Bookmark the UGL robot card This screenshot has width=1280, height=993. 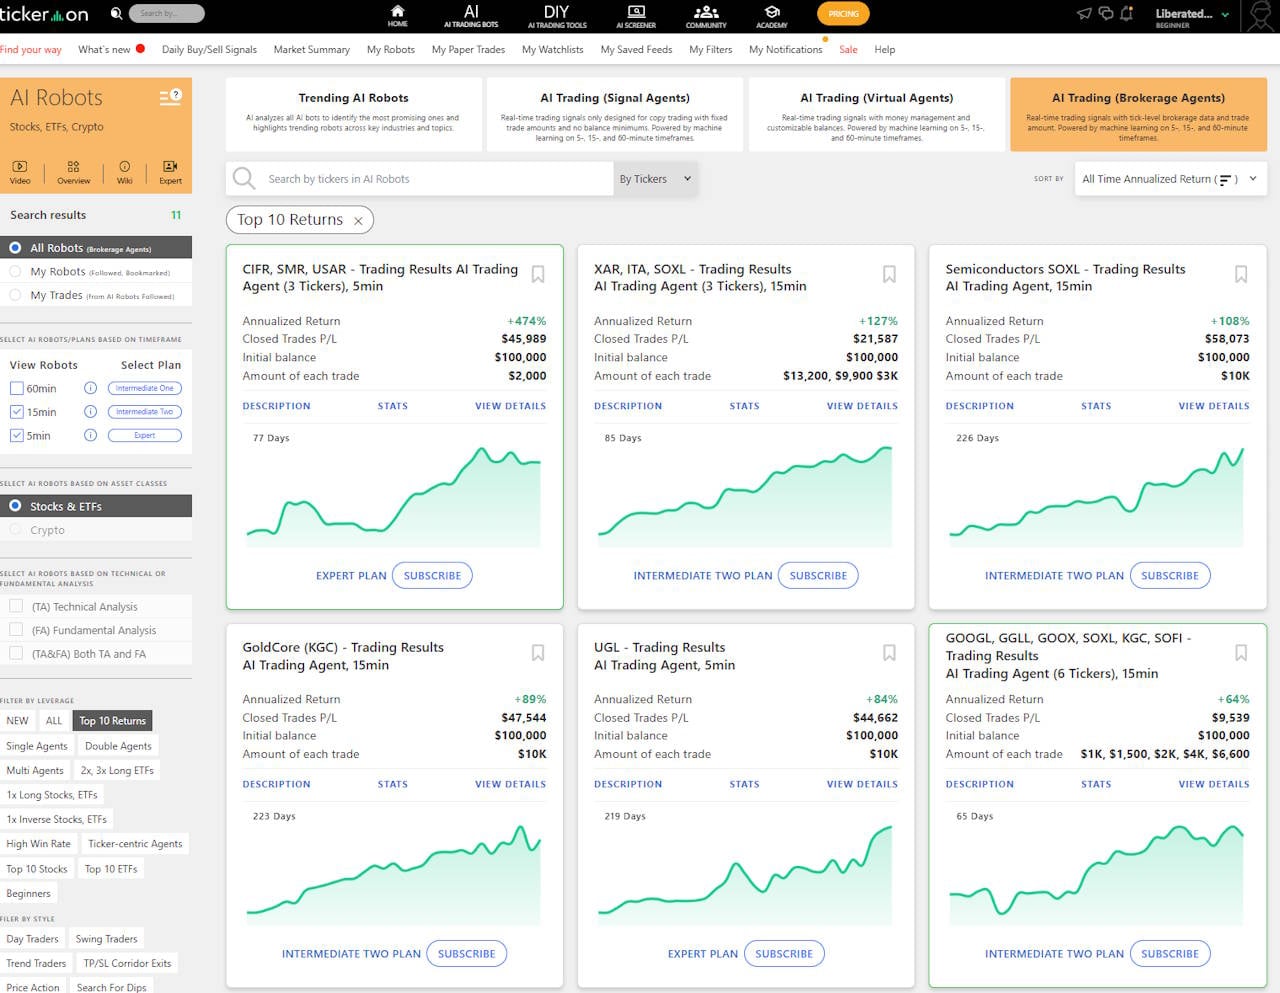point(889,653)
